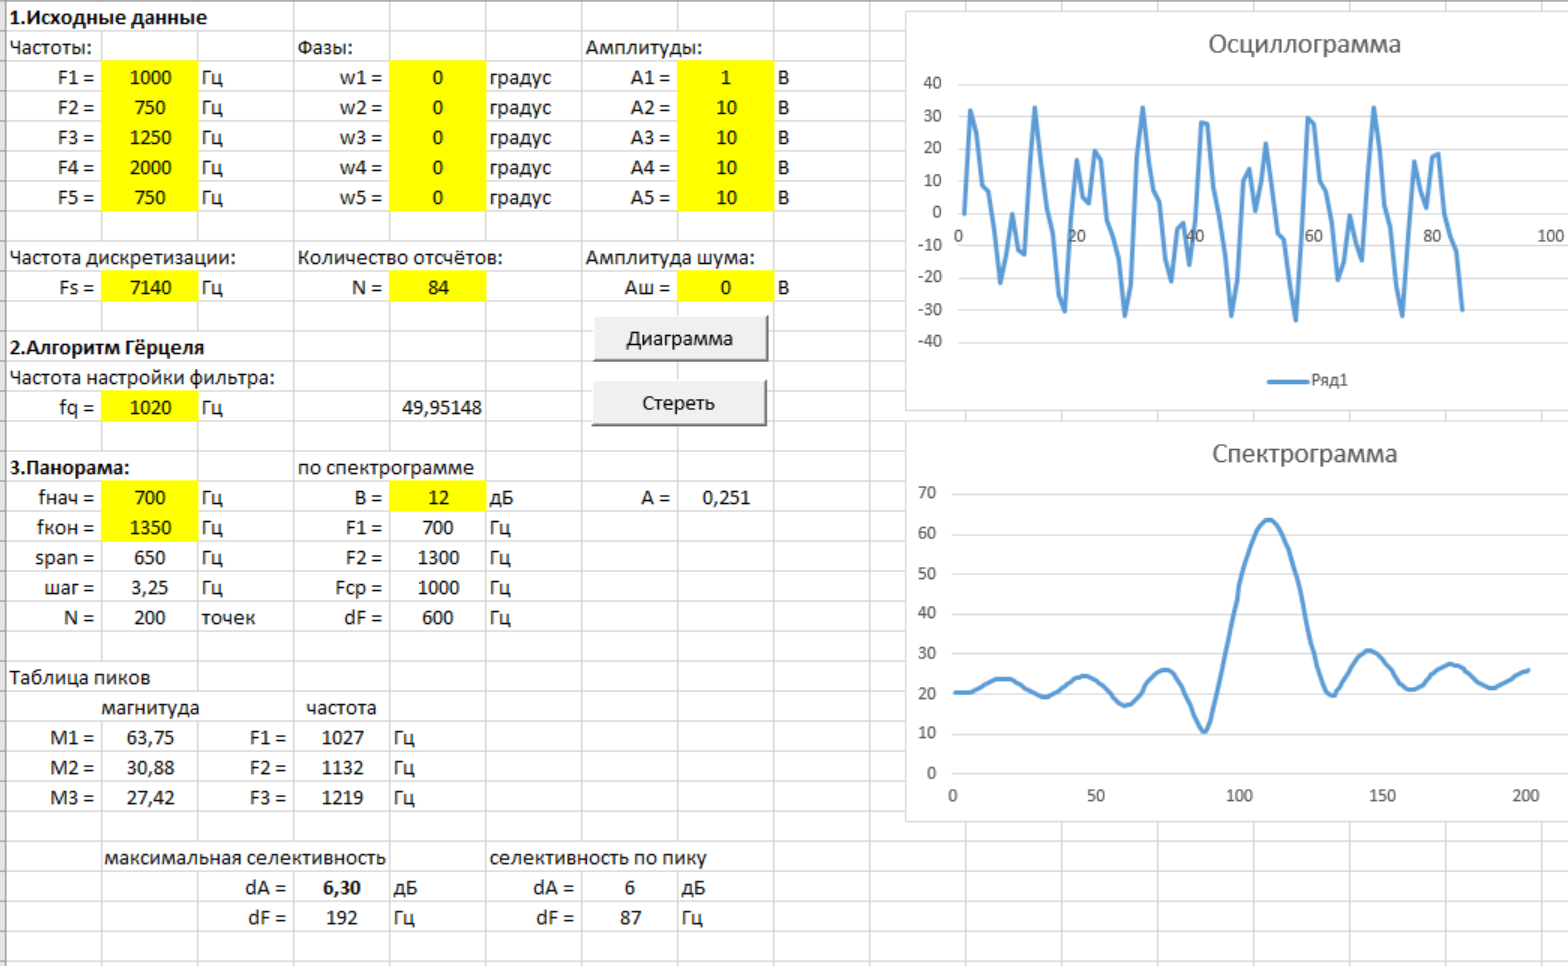
Task: Click the Осциллограмма chart title
Action: pos(1304,45)
